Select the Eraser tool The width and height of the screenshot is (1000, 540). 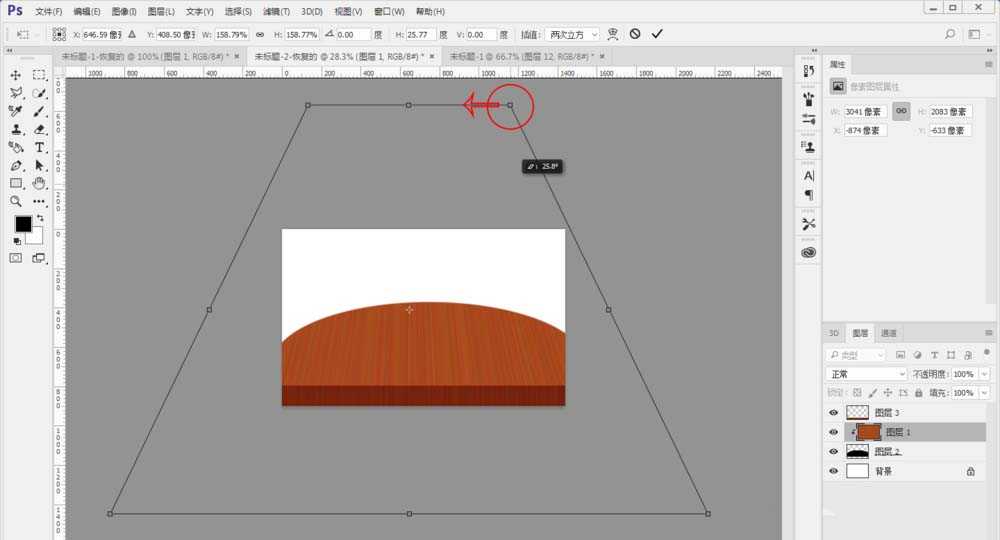(40, 129)
